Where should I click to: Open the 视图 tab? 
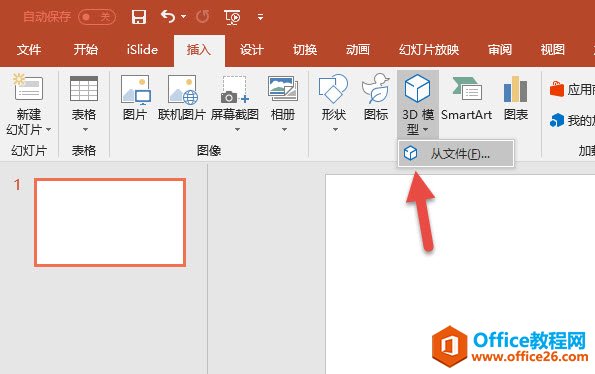click(x=552, y=50)
